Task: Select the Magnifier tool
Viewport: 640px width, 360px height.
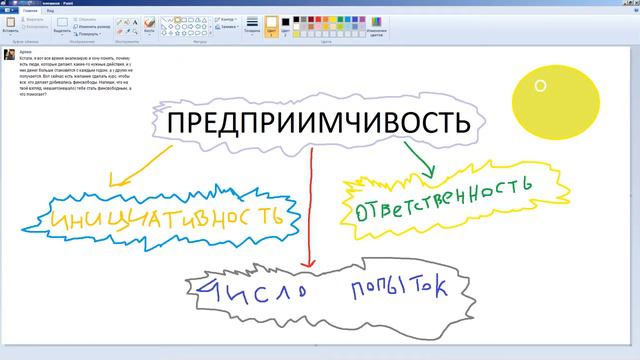Action: click(x=135, y=31)
